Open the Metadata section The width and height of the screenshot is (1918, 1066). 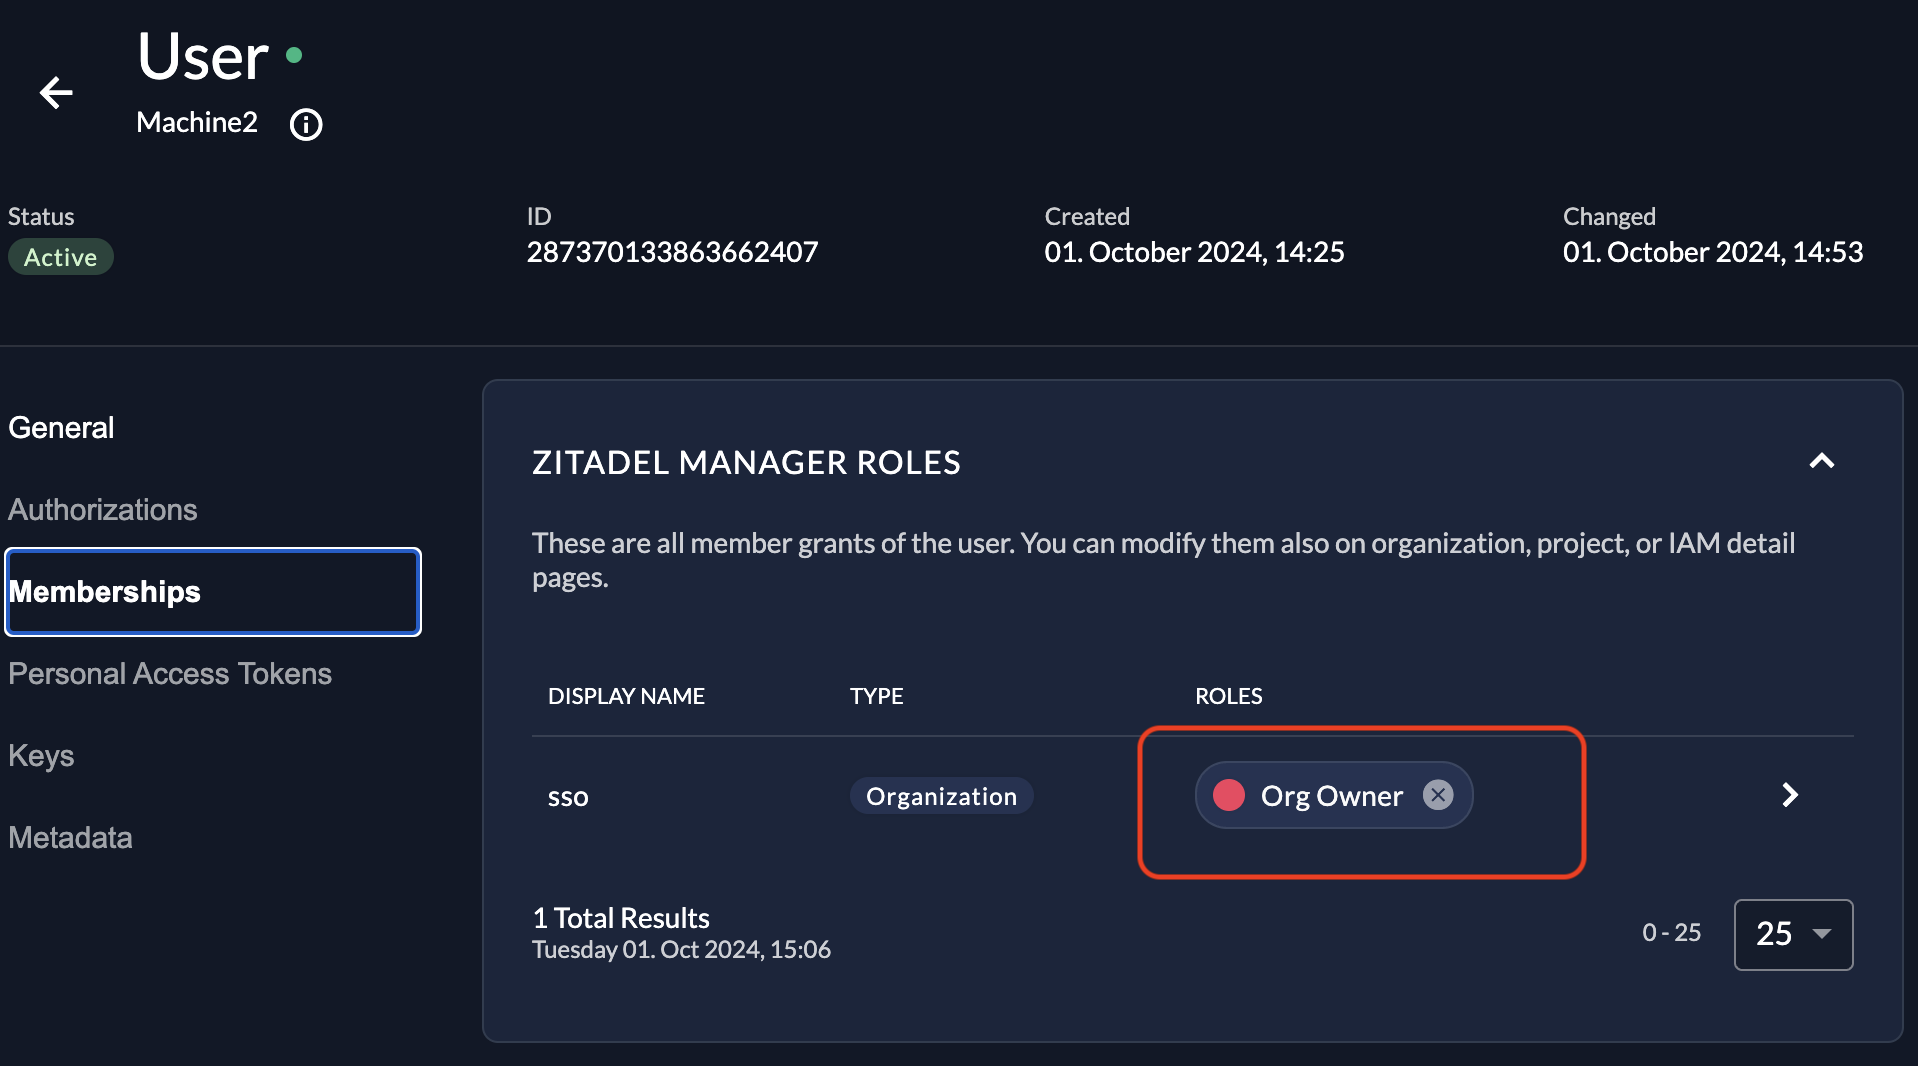70,838
